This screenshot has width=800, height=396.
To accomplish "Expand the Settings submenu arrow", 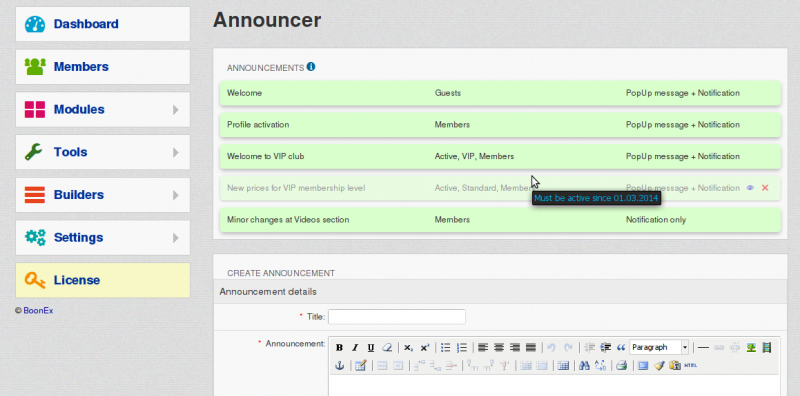I will [x=176, y=237].
